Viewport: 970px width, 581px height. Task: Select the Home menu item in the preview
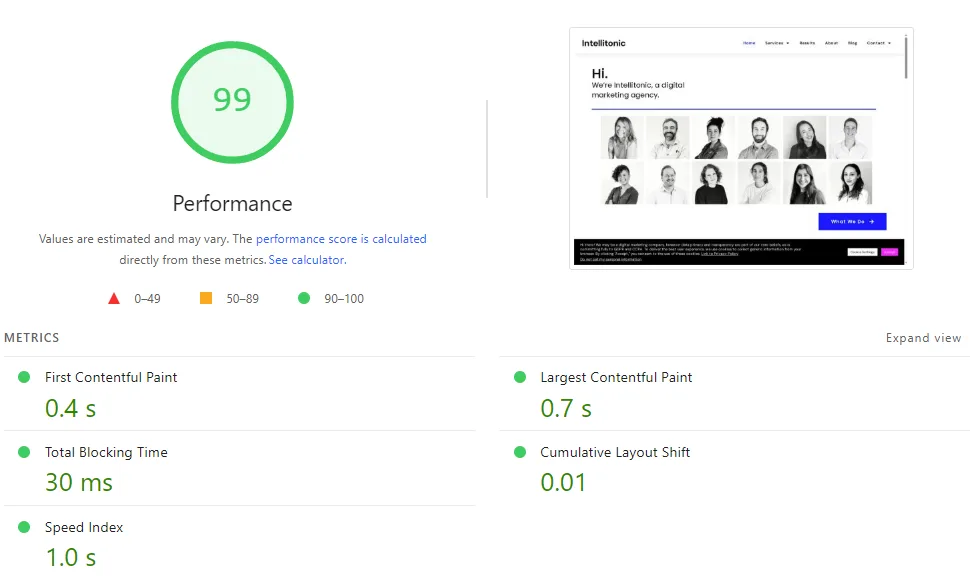[x=749, y=43]
